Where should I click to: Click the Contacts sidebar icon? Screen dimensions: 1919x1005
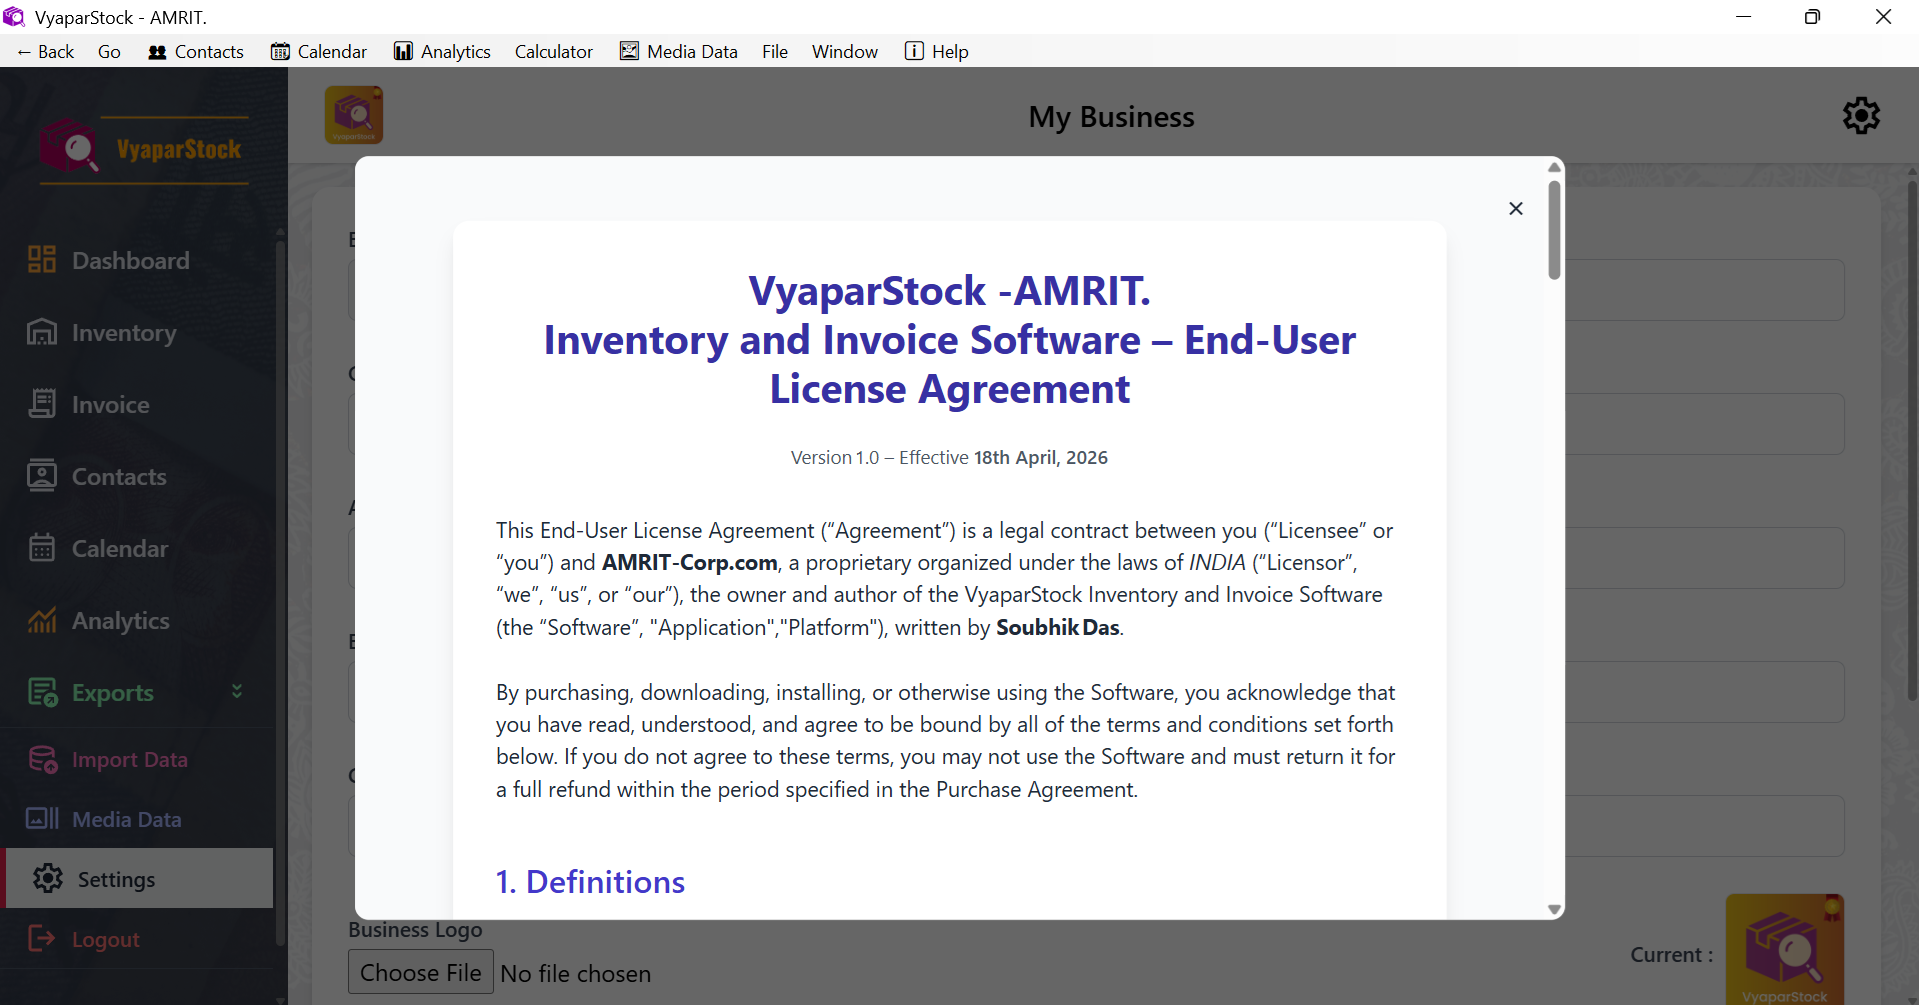coord(41,476)
